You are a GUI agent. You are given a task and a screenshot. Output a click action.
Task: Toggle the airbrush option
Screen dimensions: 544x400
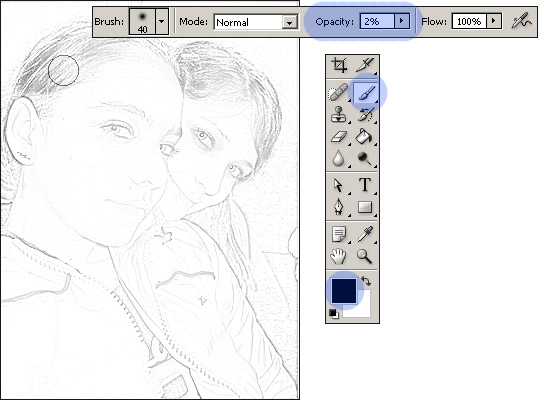coord(522,22)
